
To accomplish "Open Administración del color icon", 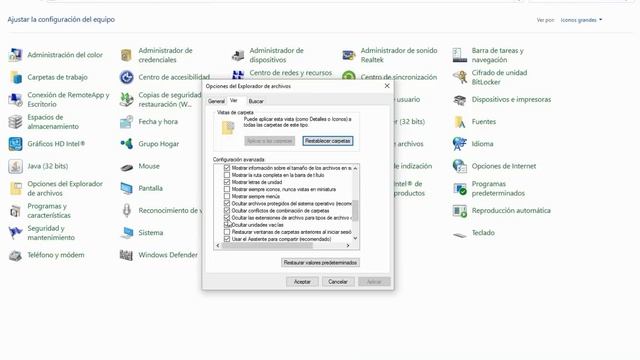I will pos(16,55).
